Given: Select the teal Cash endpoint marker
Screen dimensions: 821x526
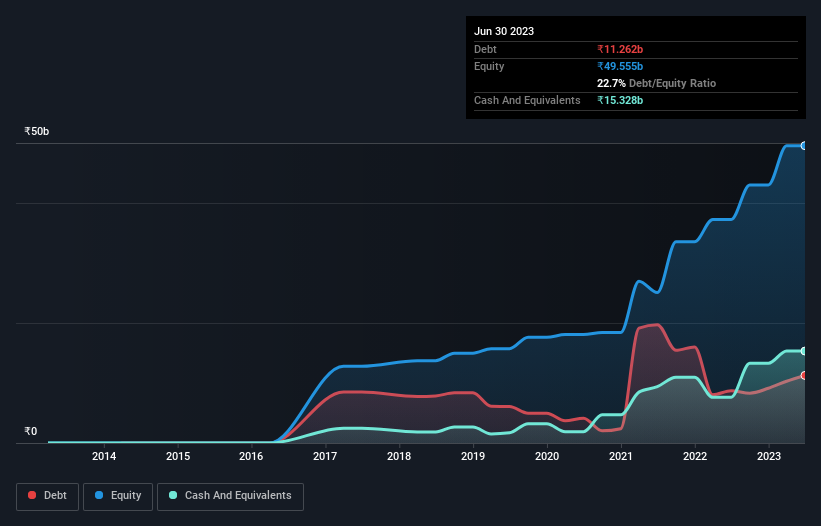Looking at the screenshot, I should (804, 351).
